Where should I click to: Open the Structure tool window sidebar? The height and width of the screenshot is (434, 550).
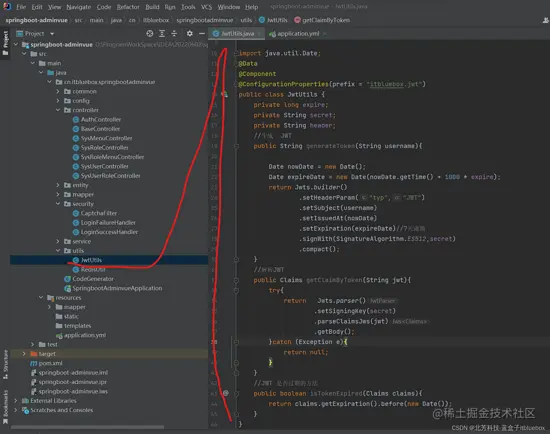(5, 364)
